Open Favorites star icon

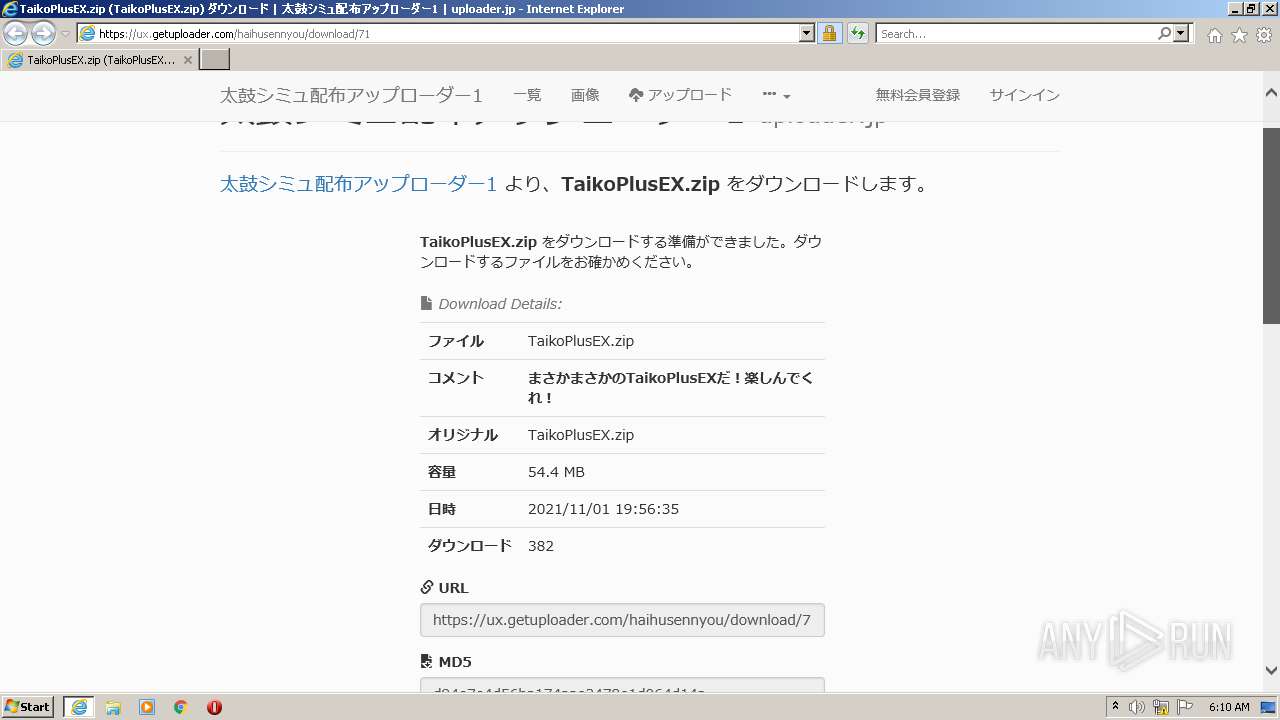pos(1239,35)
